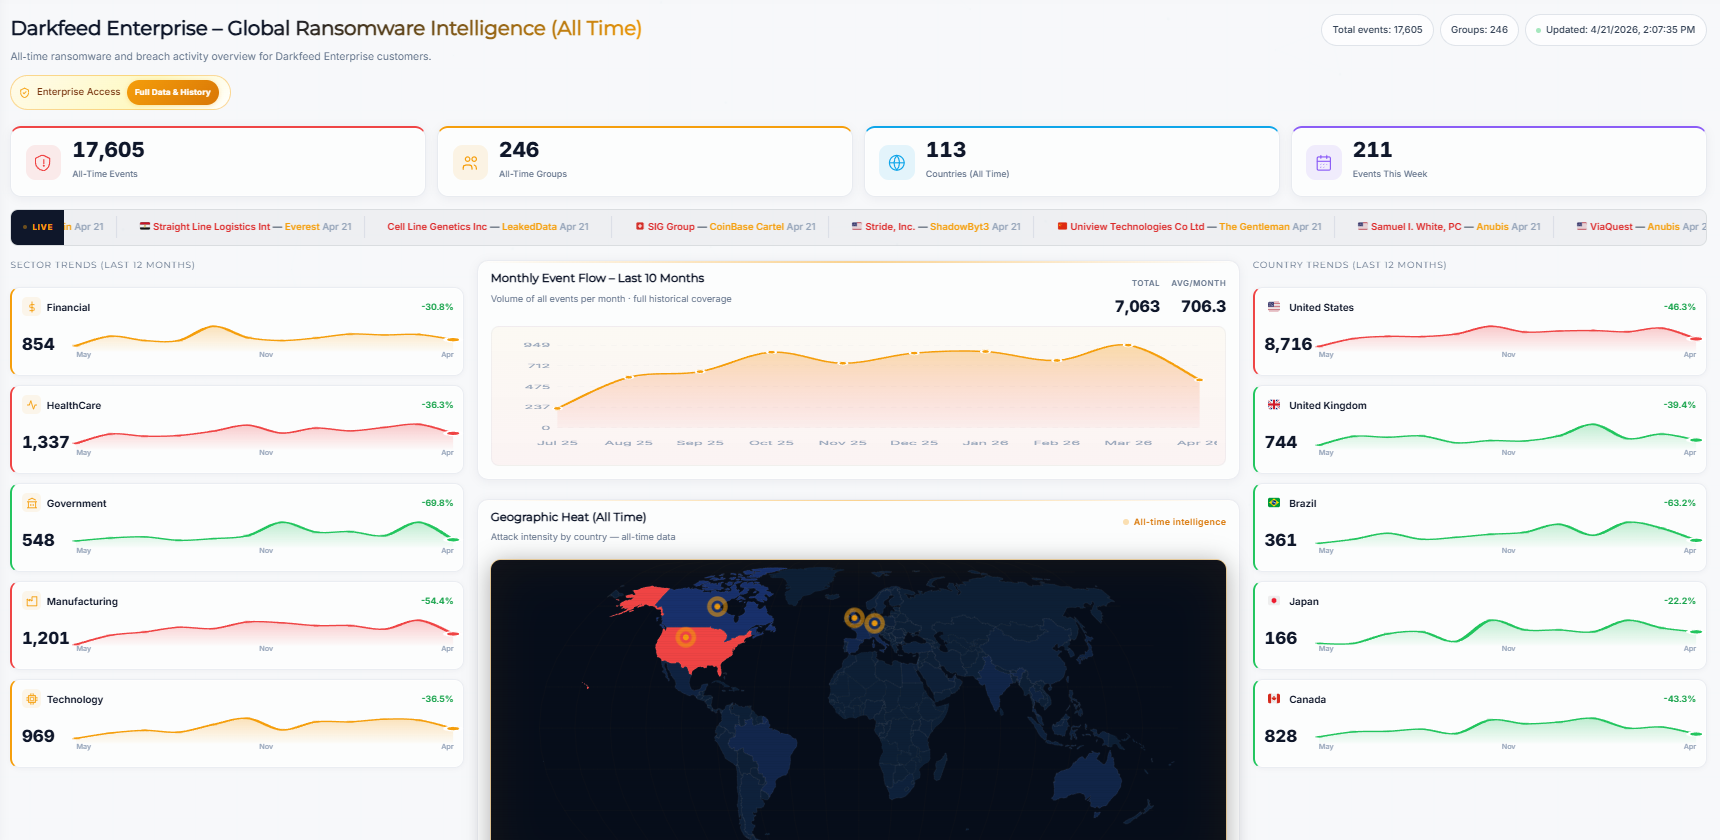
Task: Click the -69.8% change on Government
Action: [437, 503]
